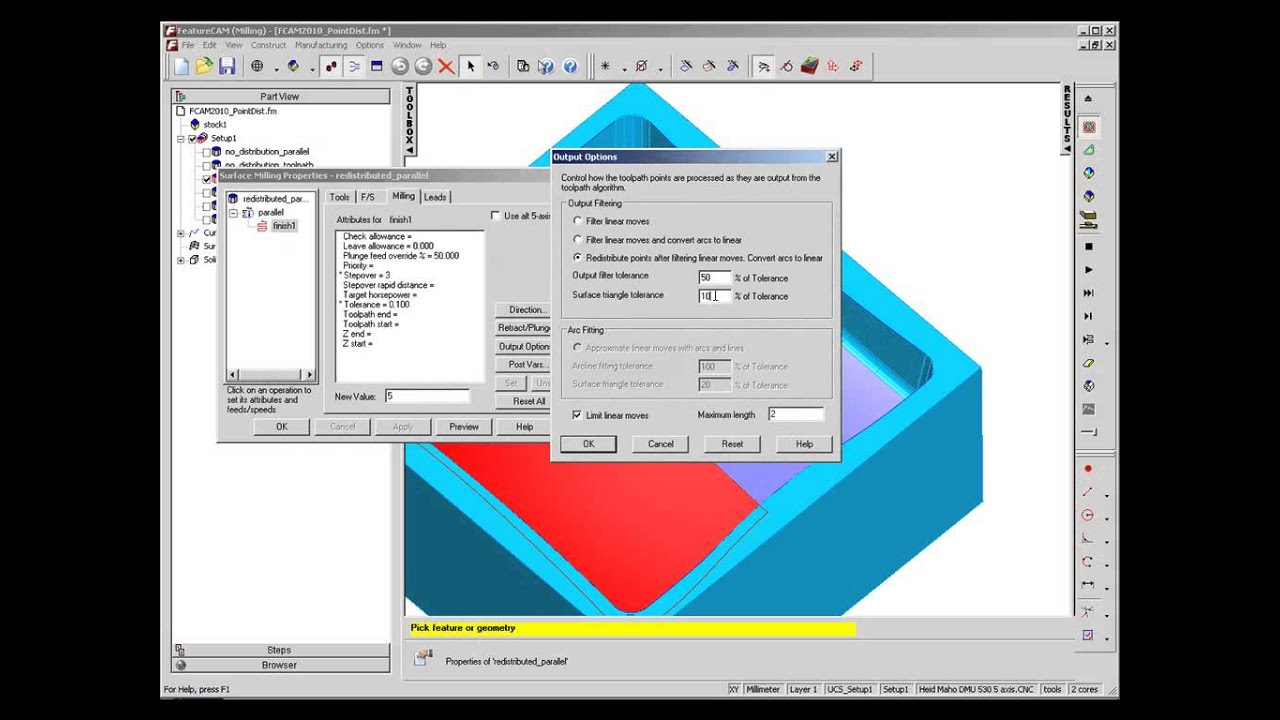This screenshot has width=1280, height=720.
Task: Click the red X delete icon
Action: [446, 67]
